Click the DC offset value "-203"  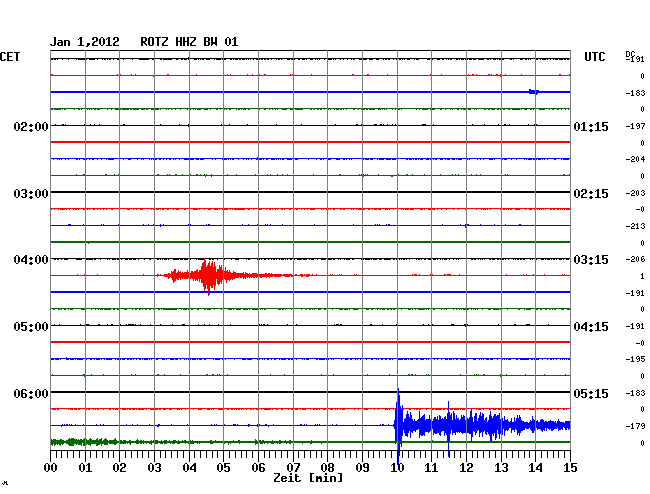tap(635, 193)
